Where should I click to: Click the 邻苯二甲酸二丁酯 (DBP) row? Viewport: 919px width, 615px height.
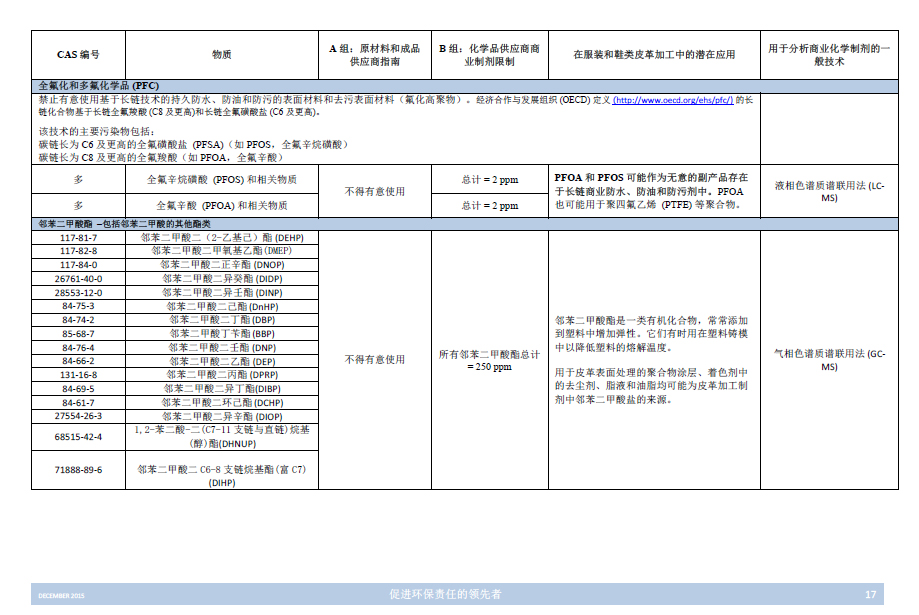tap(221, 320)
